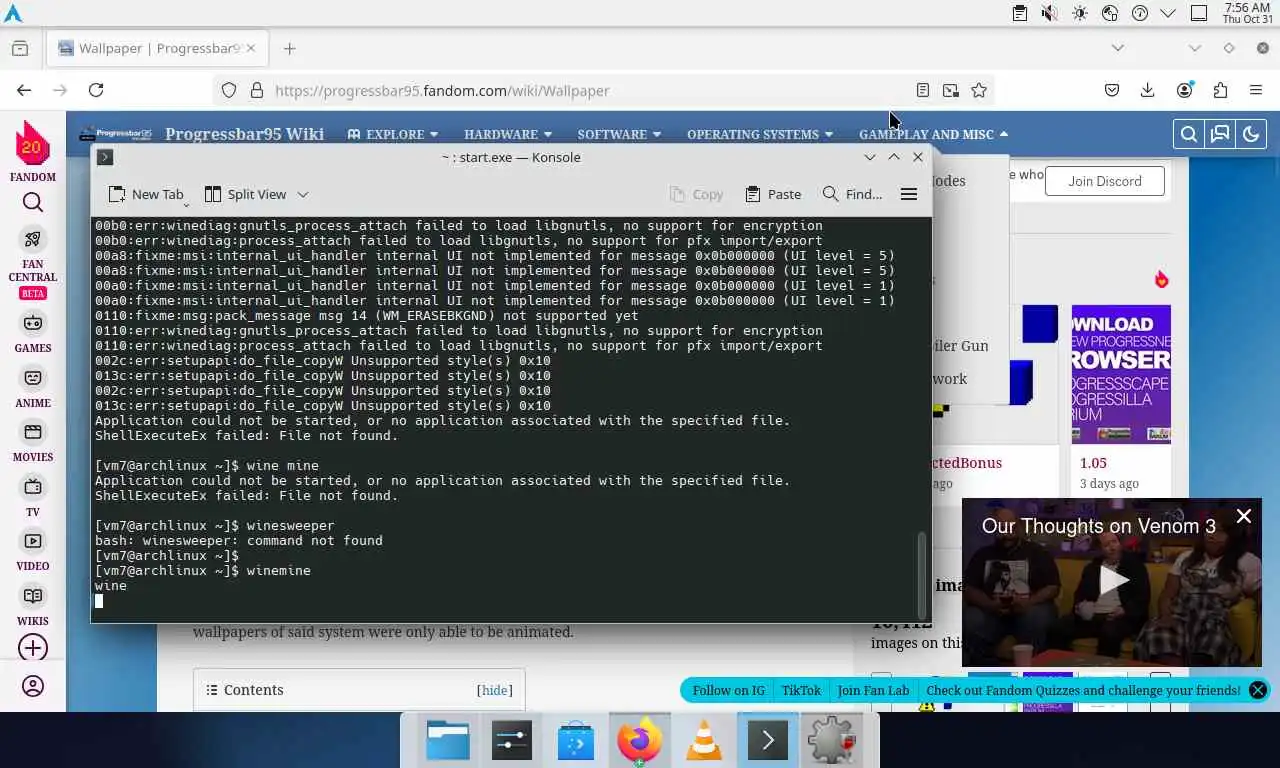
Task: Open the Arch application launcher
Action: (13, 13)
